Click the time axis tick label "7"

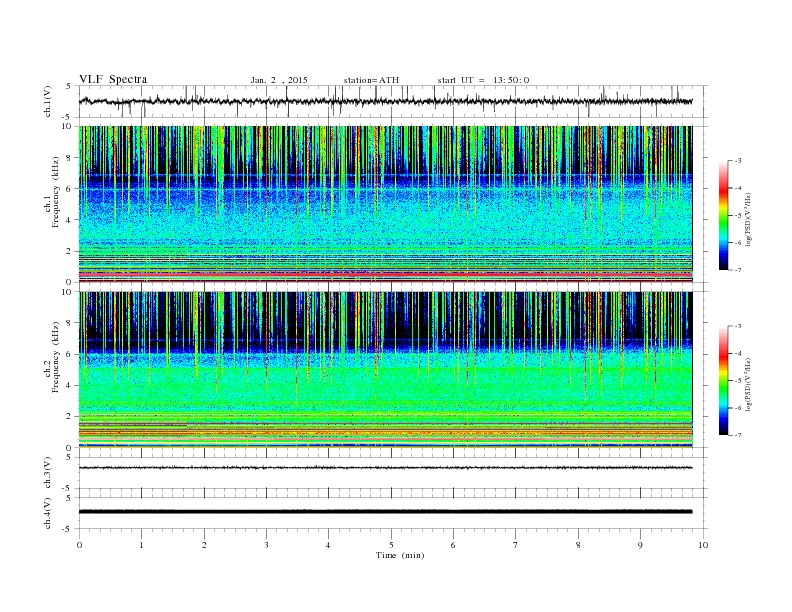tap(516, 545)
